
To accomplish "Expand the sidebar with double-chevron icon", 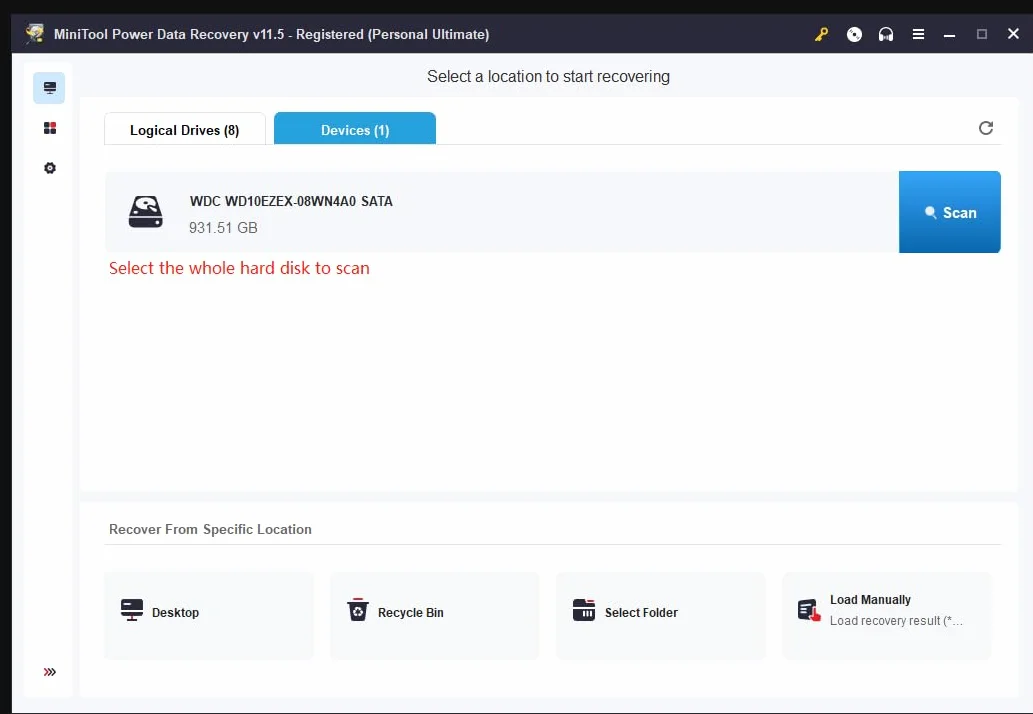I will pos(49,672).
